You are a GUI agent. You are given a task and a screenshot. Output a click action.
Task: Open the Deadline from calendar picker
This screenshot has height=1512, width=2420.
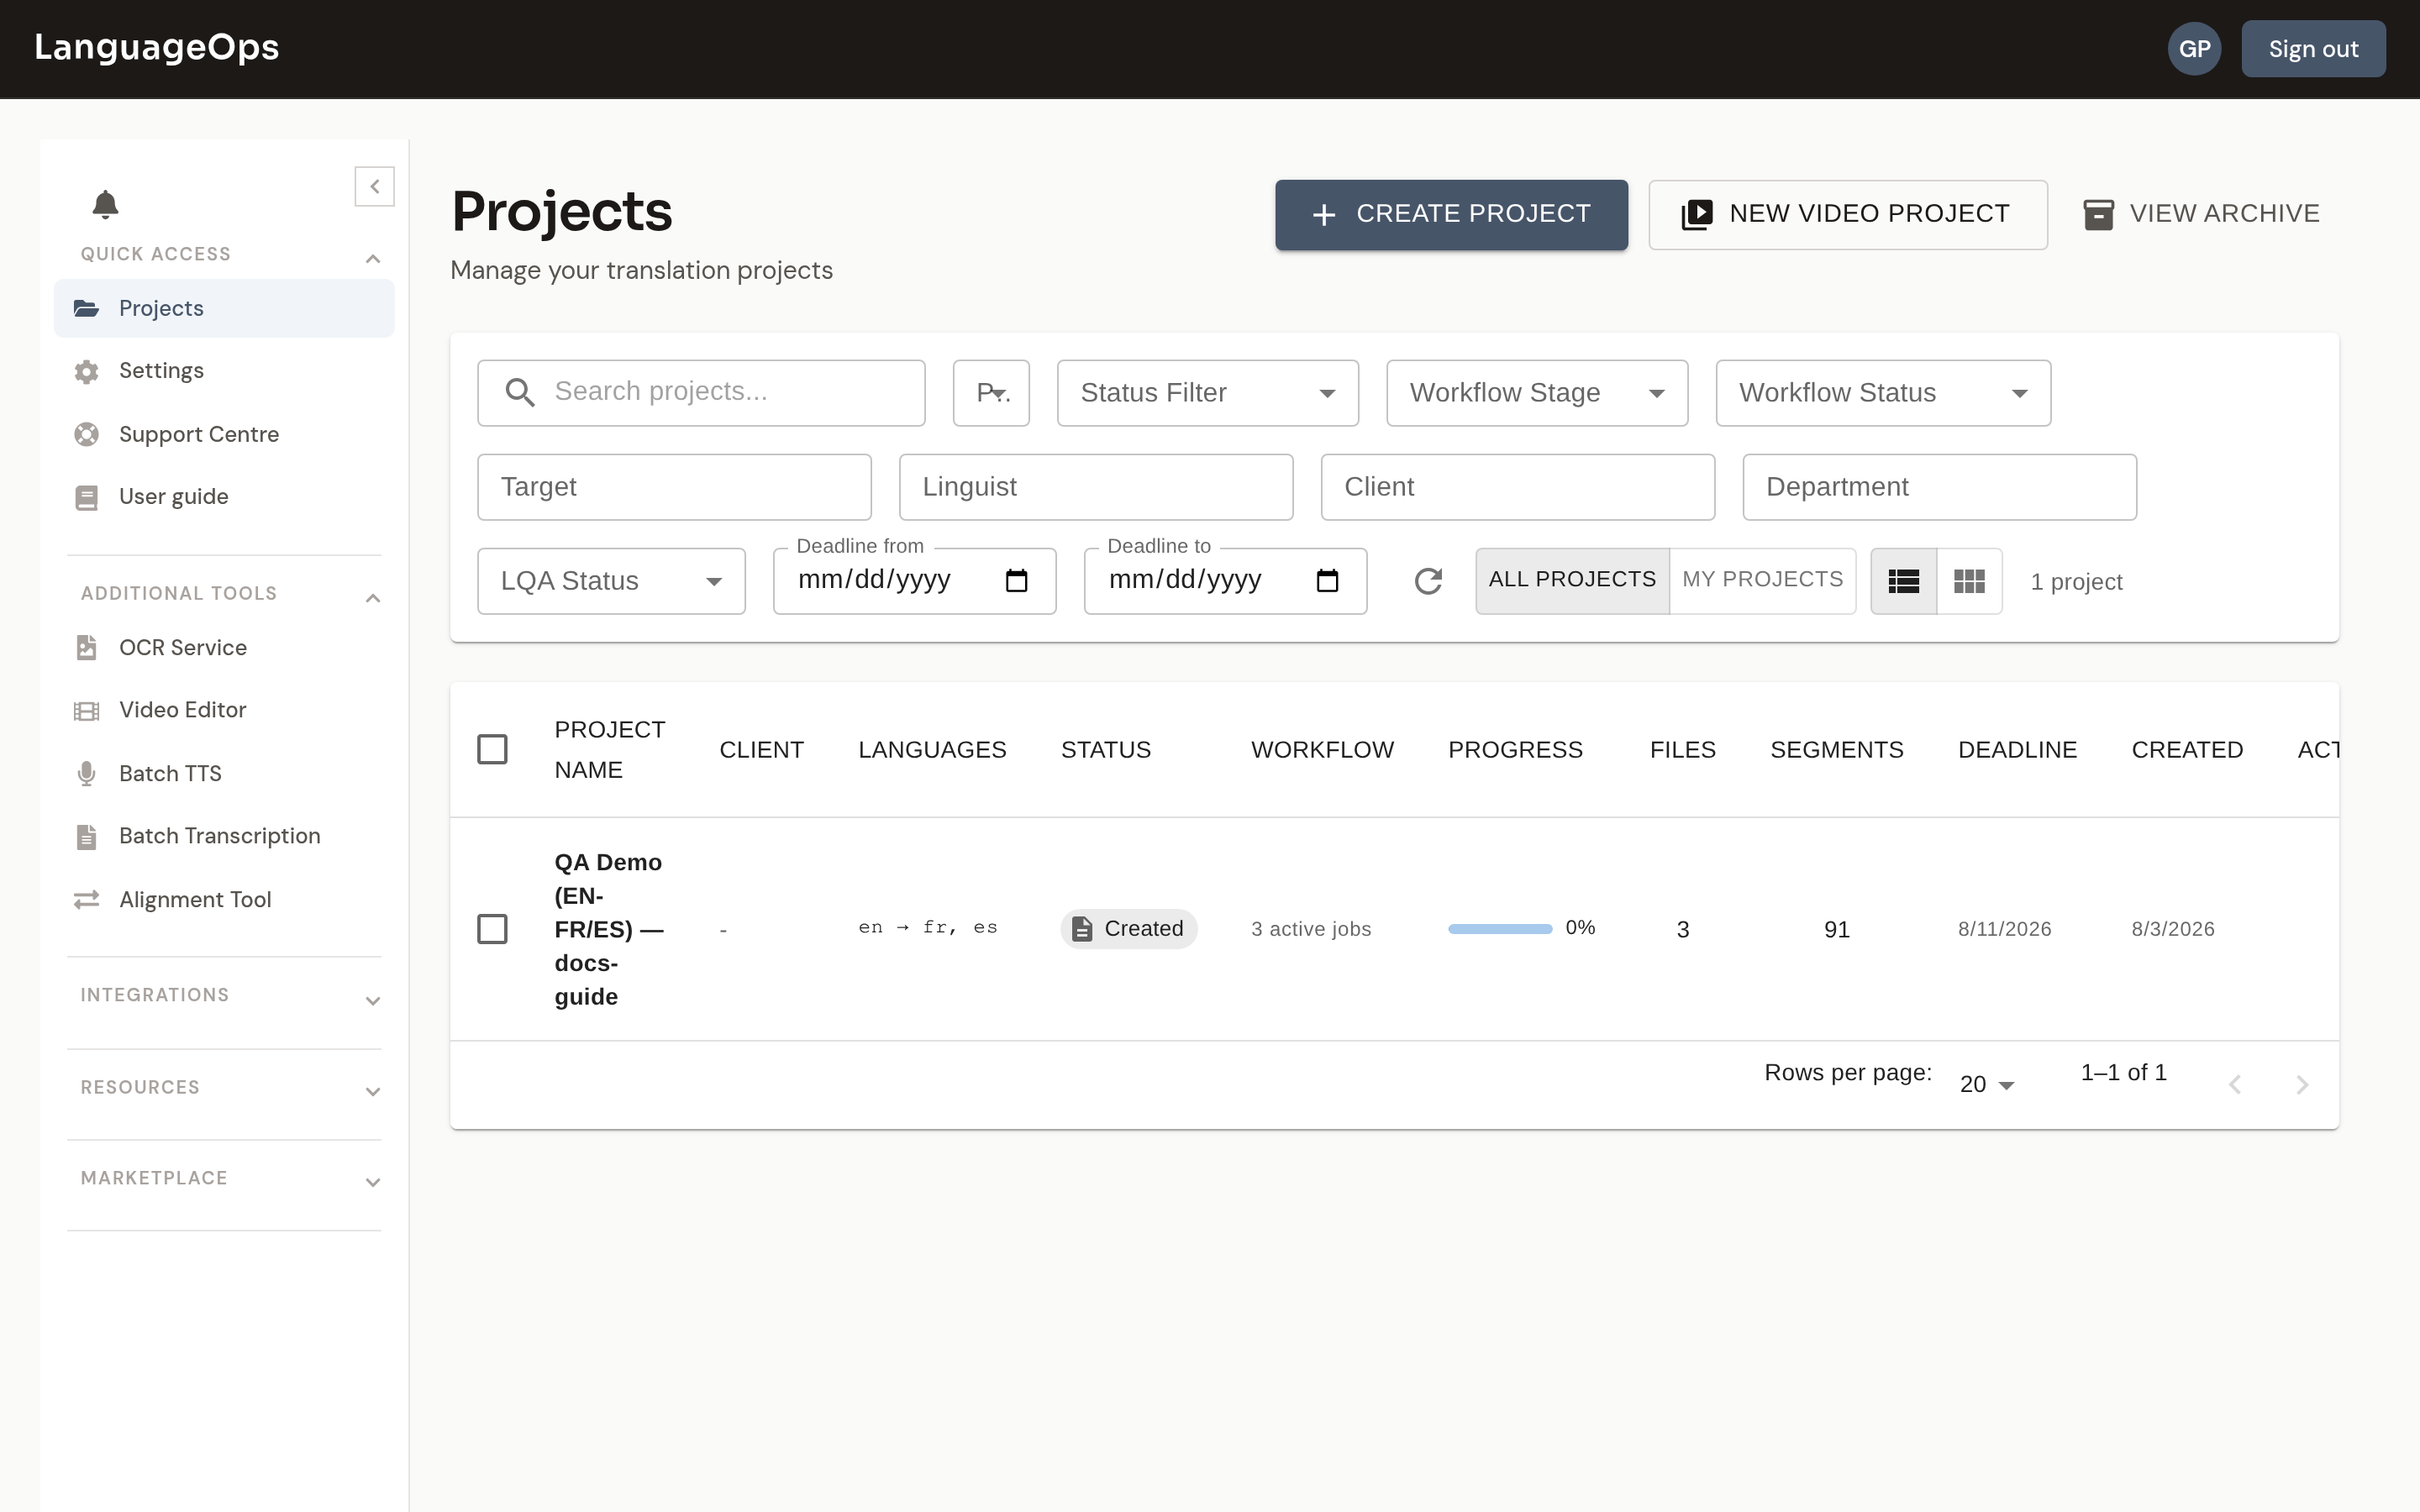pos(1016,581)
